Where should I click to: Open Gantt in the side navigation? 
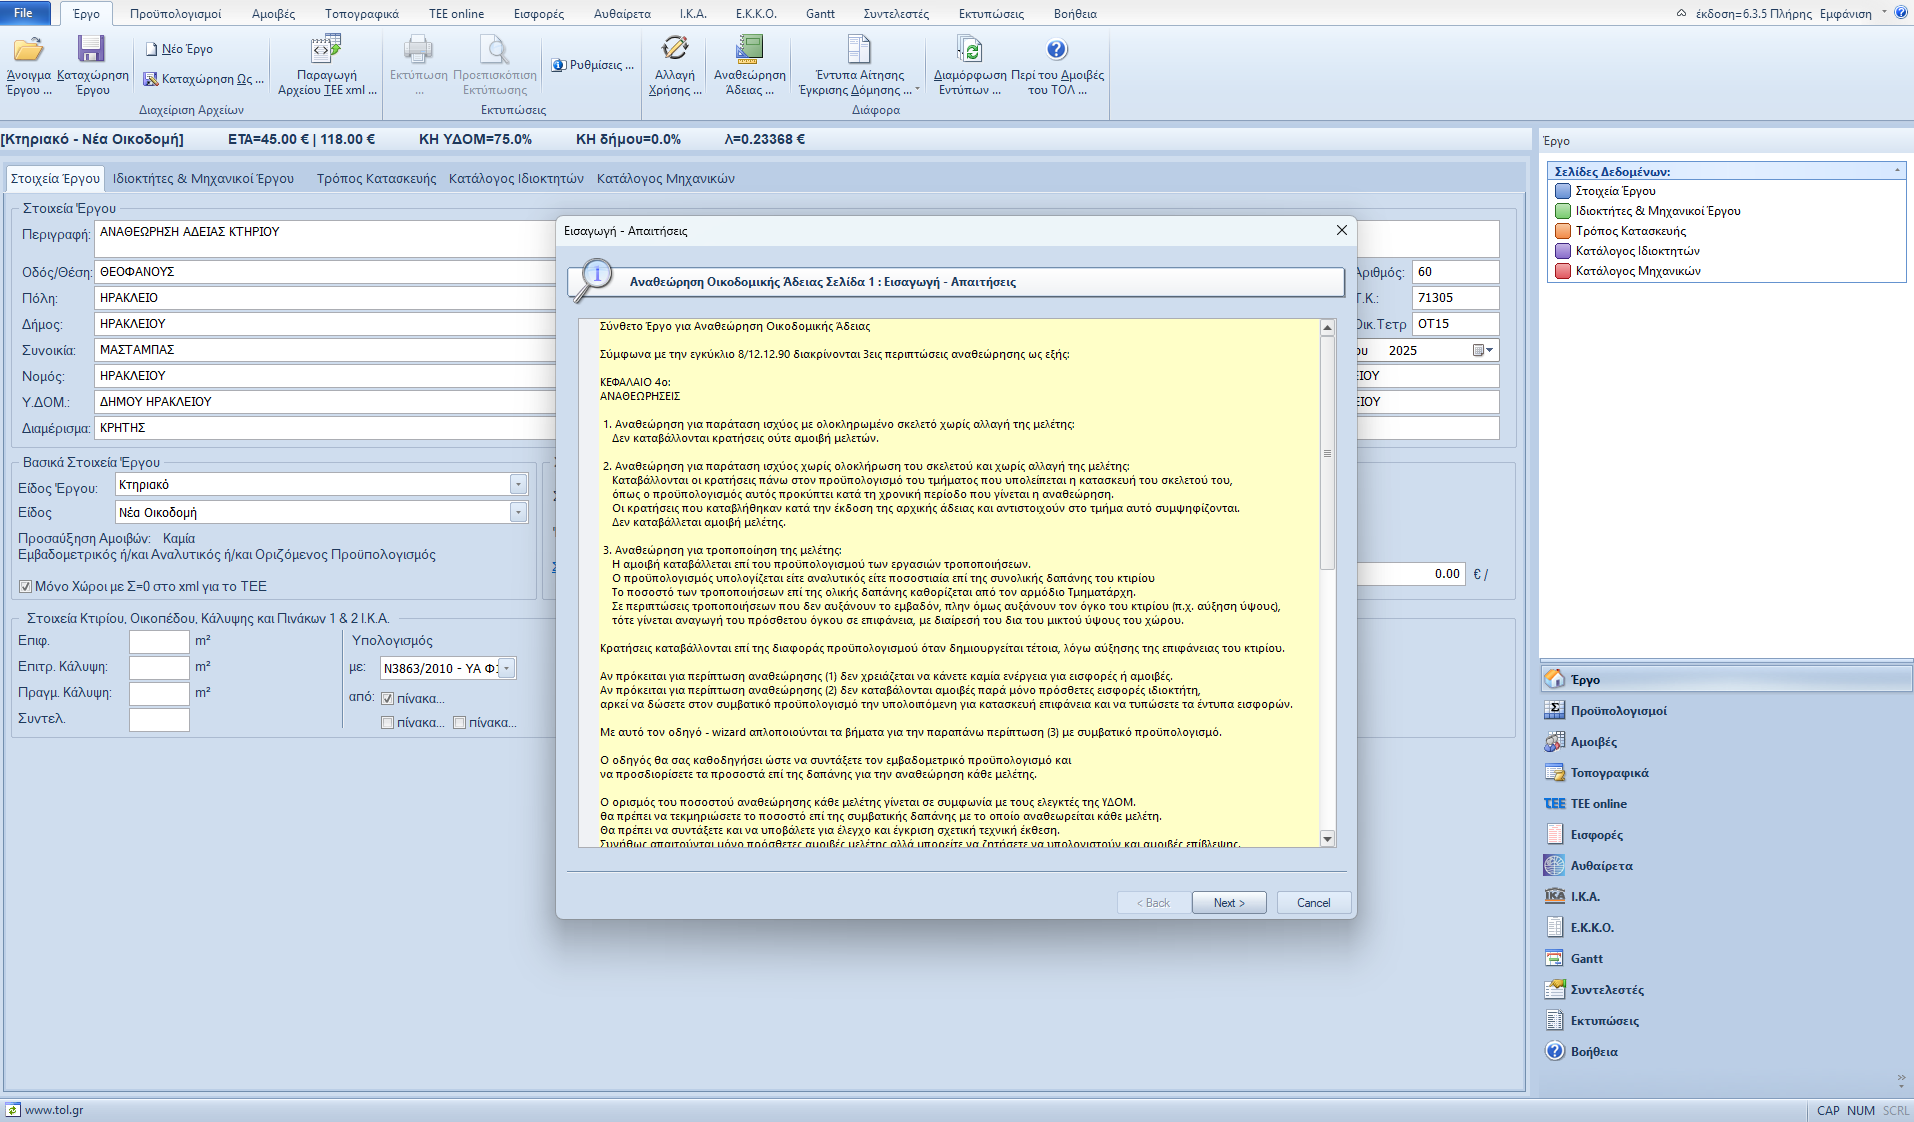point(1586,959)
